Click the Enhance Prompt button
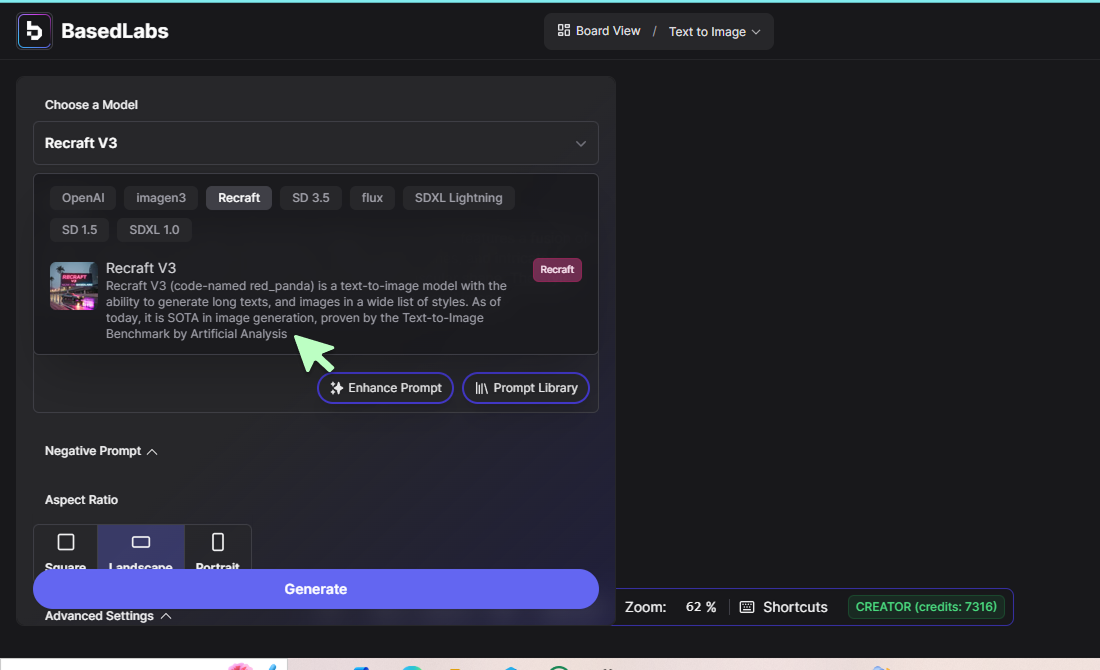 [x=385, y=388]
